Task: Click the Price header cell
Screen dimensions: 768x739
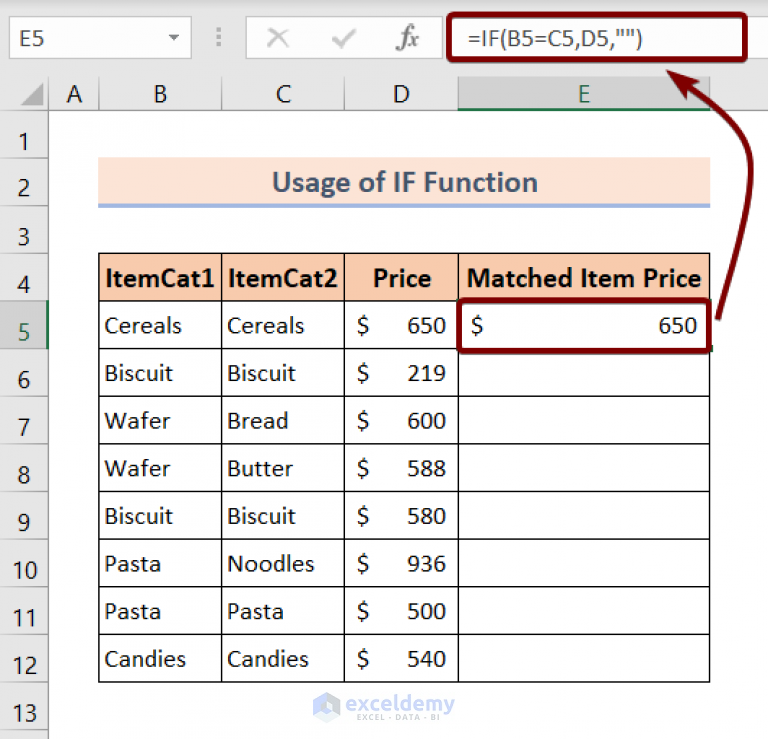Action: 402,278
